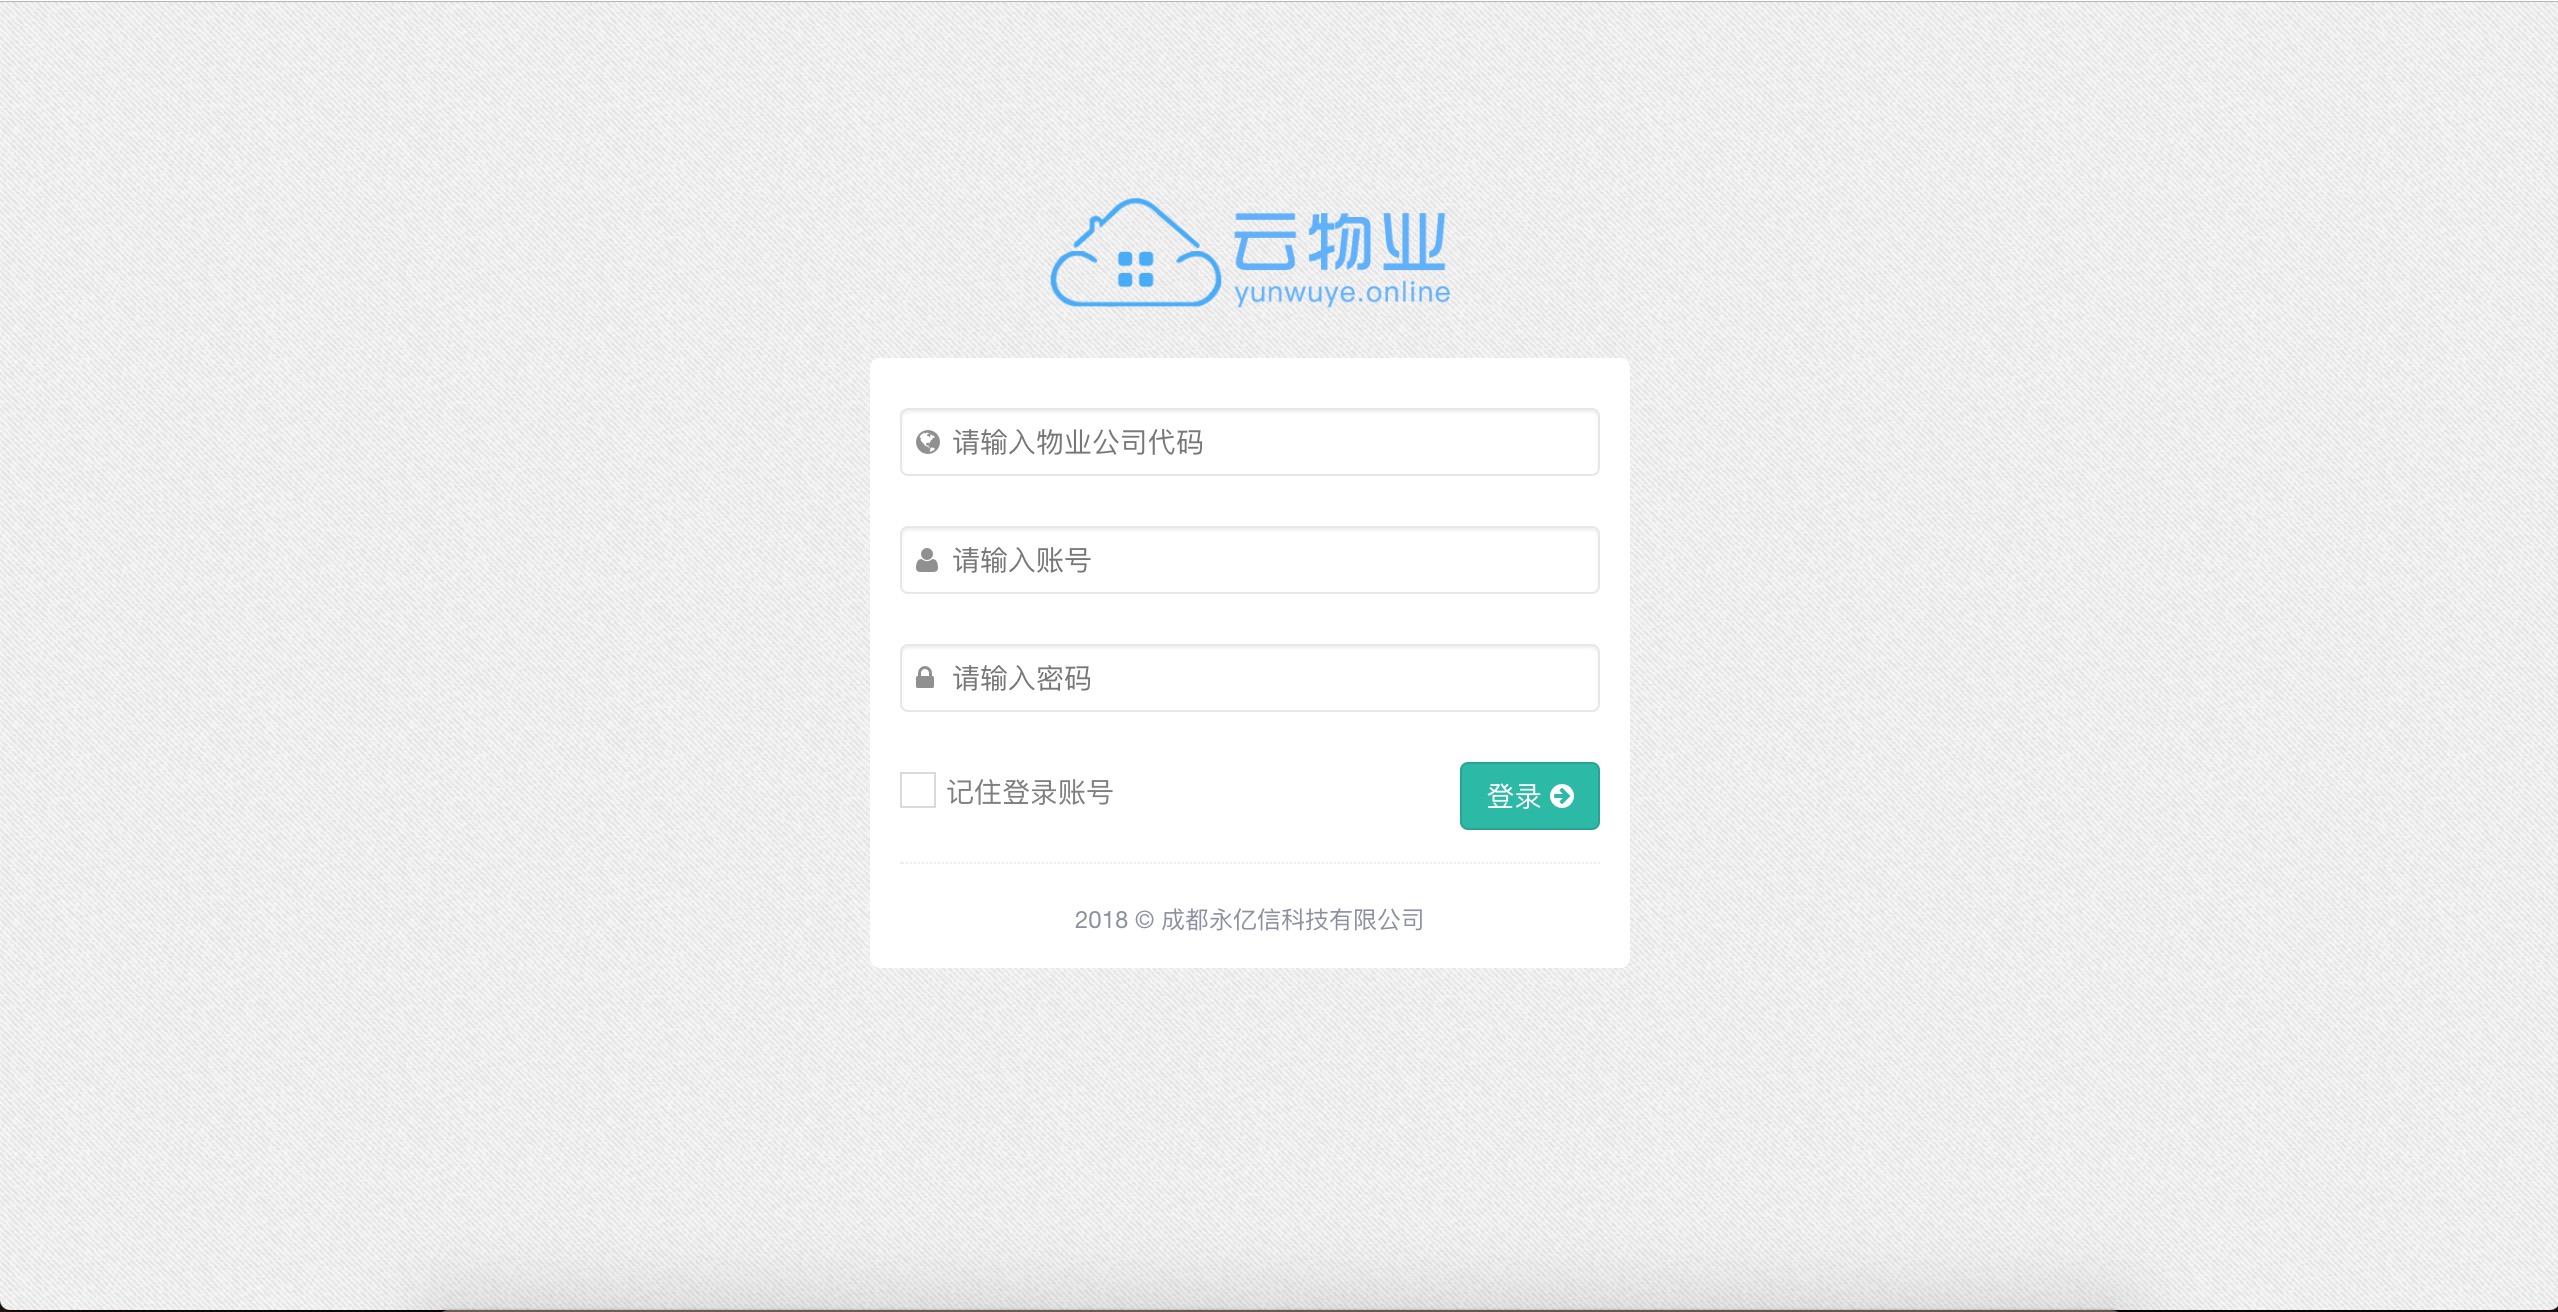Focus the 请输入账号 account field

[1250, 560]
